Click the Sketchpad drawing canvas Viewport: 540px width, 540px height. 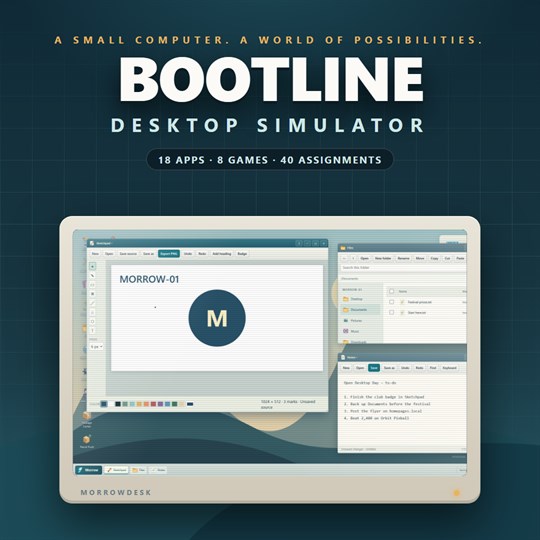coord(217,318)
